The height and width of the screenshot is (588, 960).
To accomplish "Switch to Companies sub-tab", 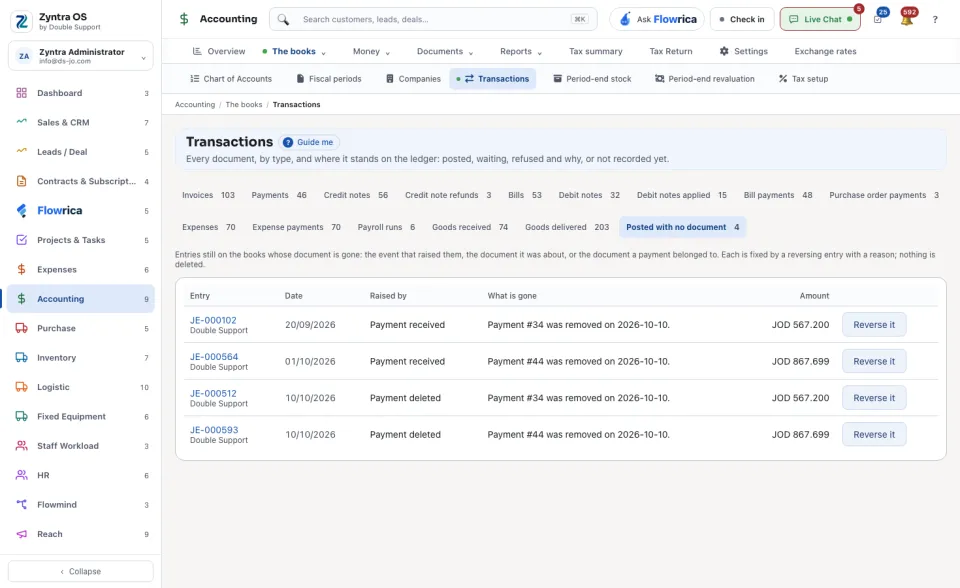I will coord(413,79).
